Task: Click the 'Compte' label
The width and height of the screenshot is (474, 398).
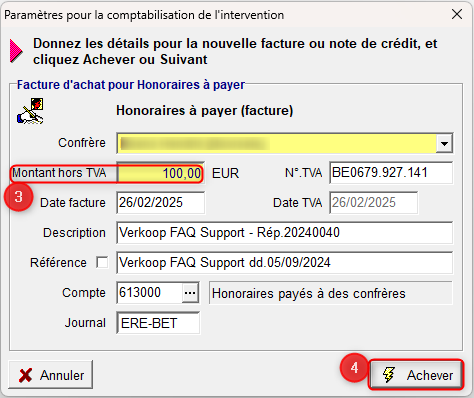Action: [x=84, y=293]
